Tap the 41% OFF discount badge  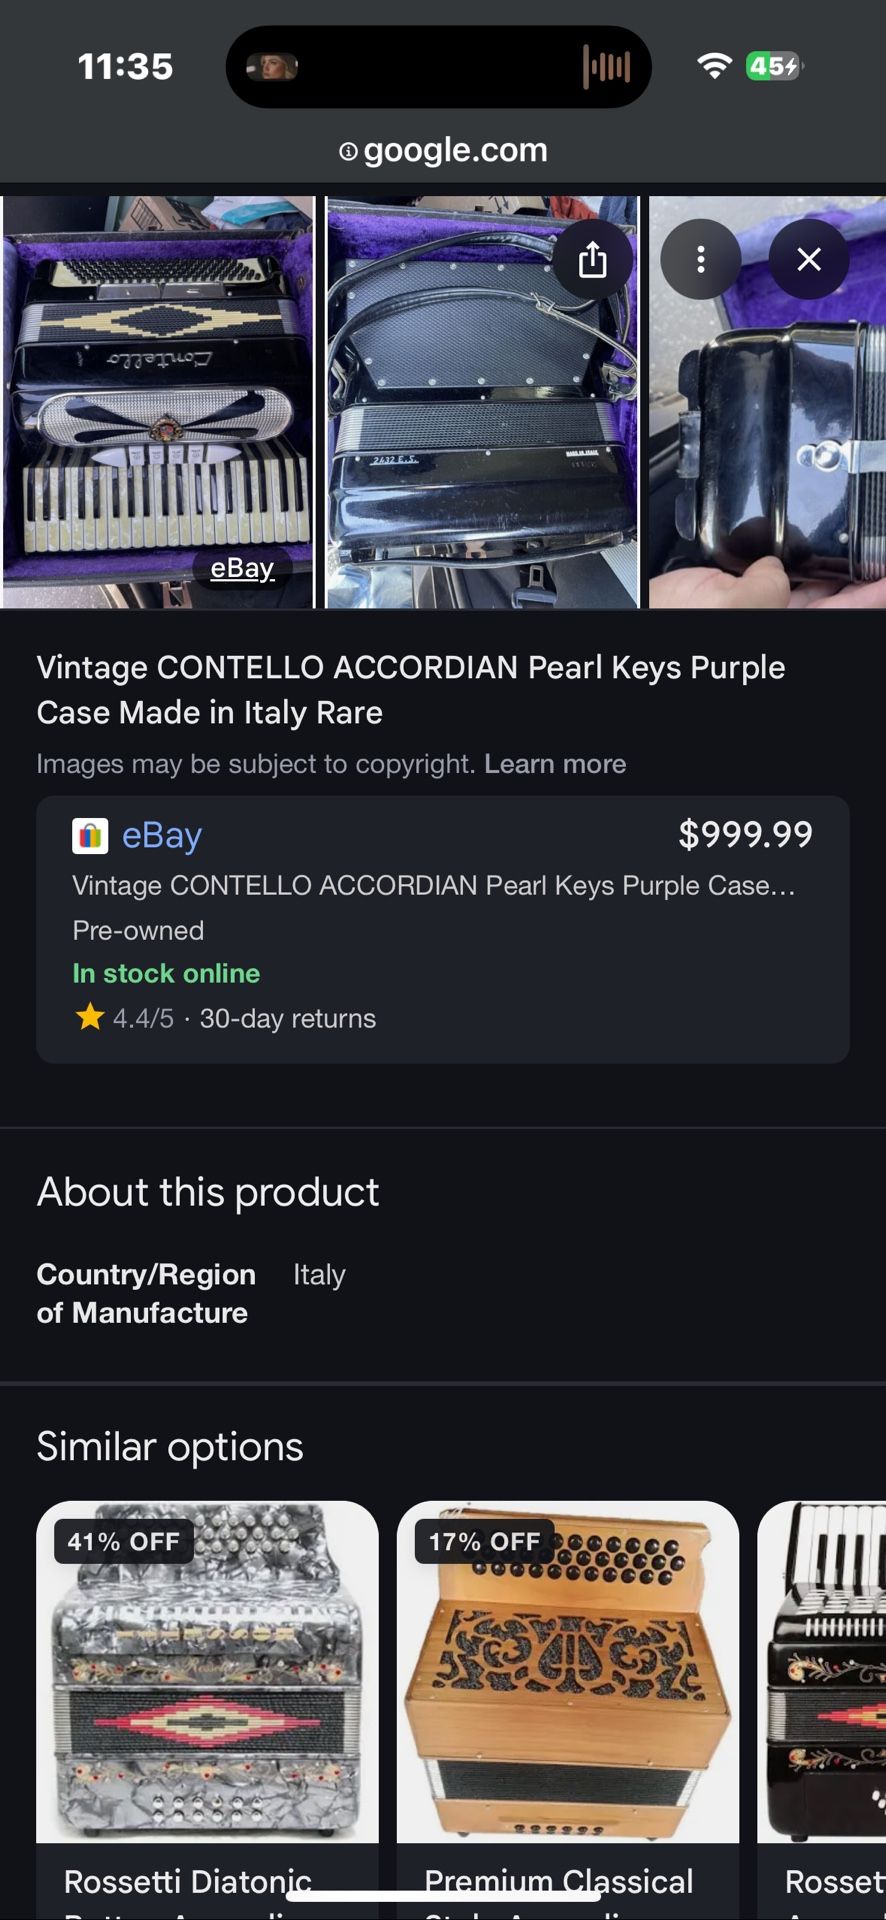[123, 1542]
